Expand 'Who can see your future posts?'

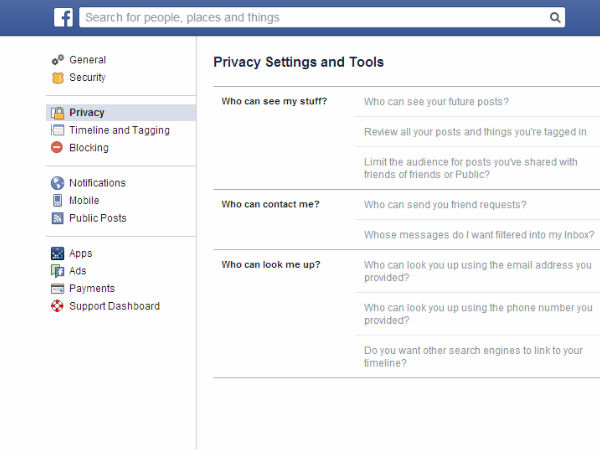tap(436, 102)
